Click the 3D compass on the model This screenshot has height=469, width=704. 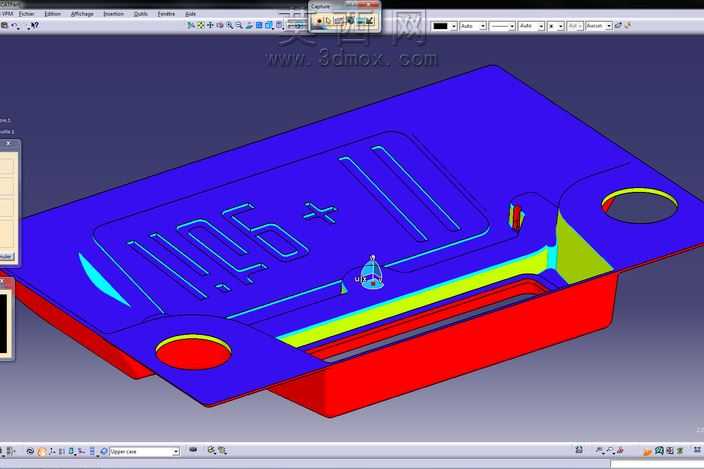(372, 272)
